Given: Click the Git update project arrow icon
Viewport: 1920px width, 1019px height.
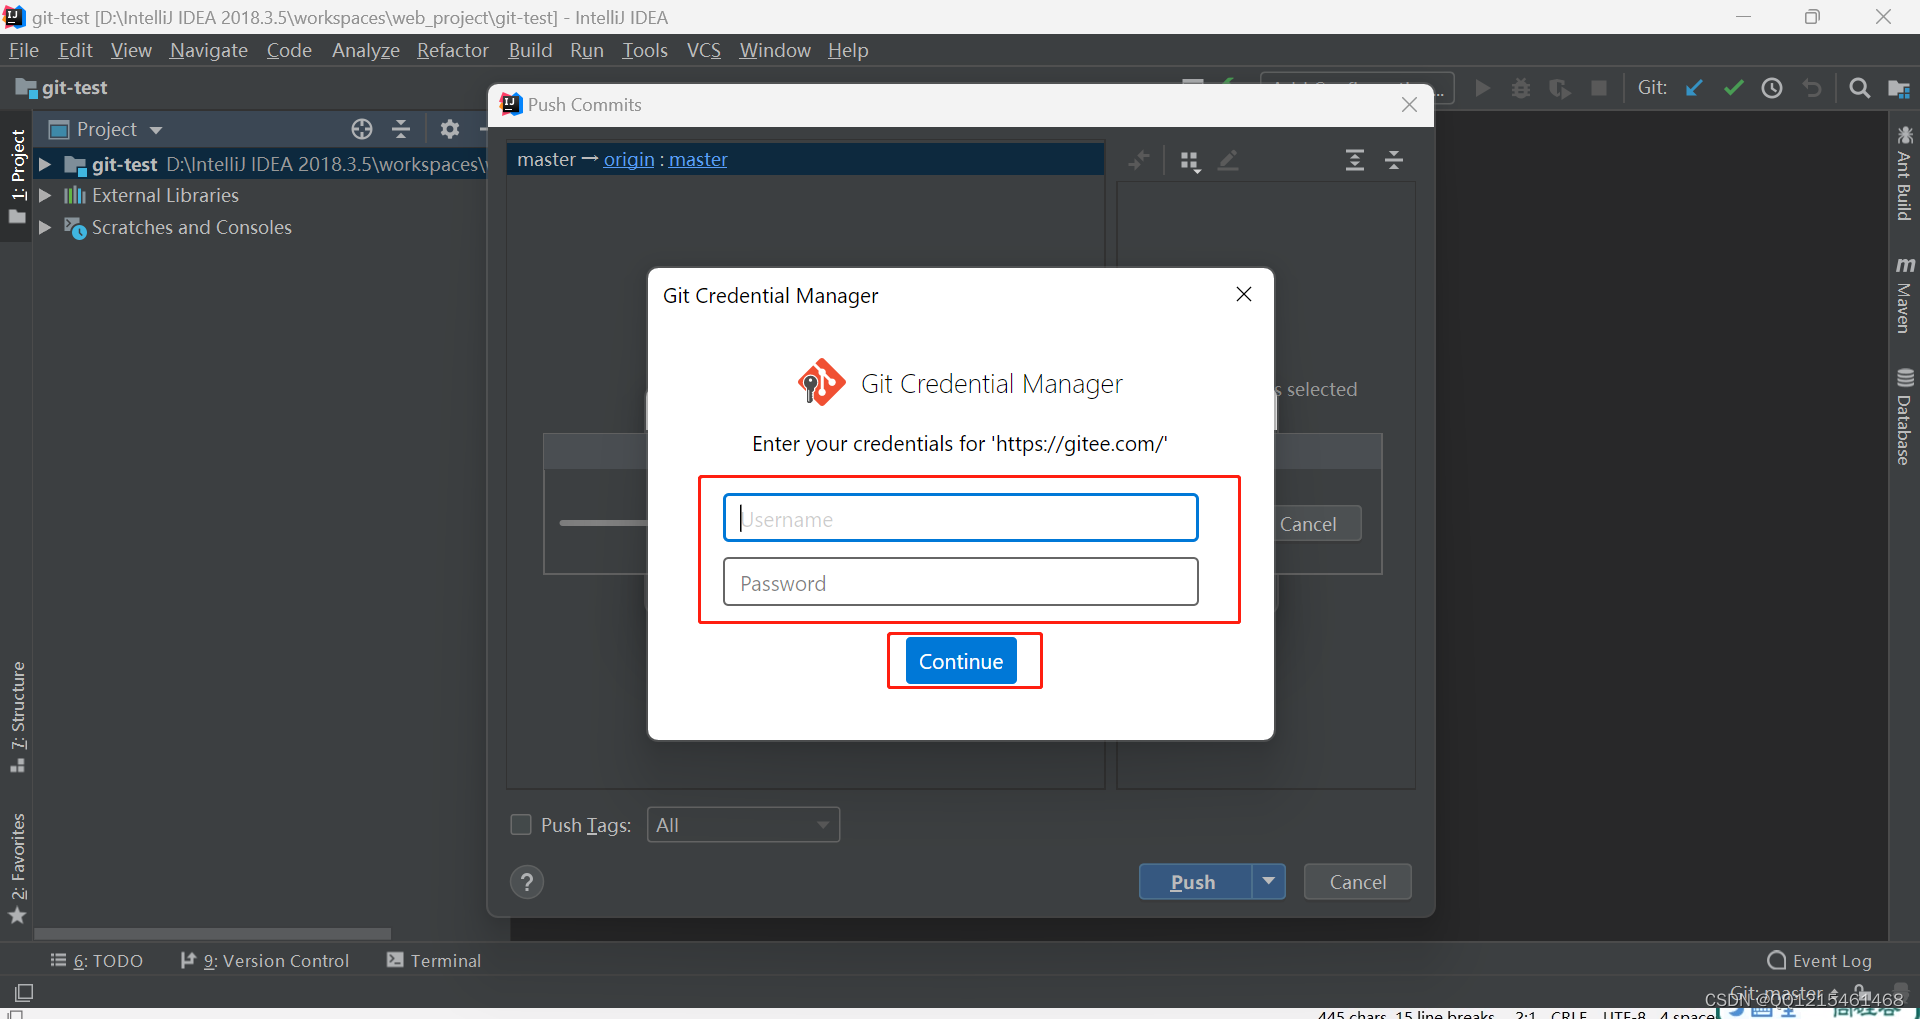Looking at the screenshot, I should (1694, 88).
